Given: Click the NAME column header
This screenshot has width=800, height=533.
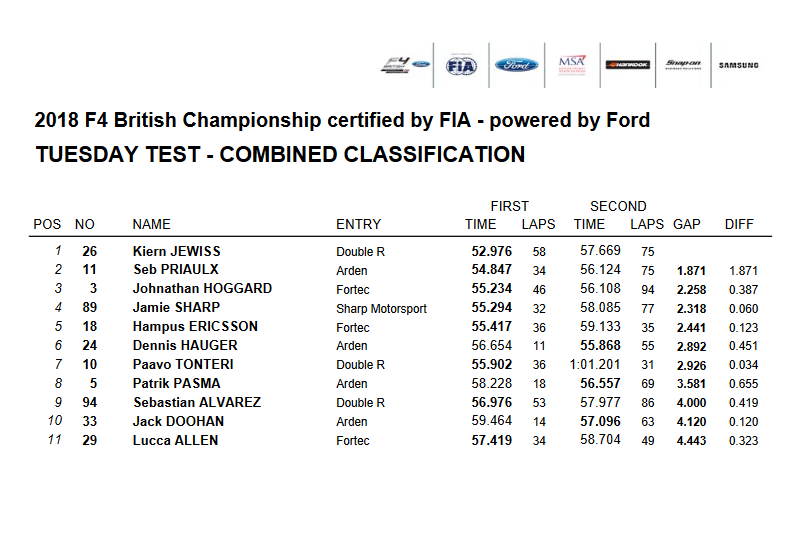Looking at the screenshot, I should (x=152, y=224).
